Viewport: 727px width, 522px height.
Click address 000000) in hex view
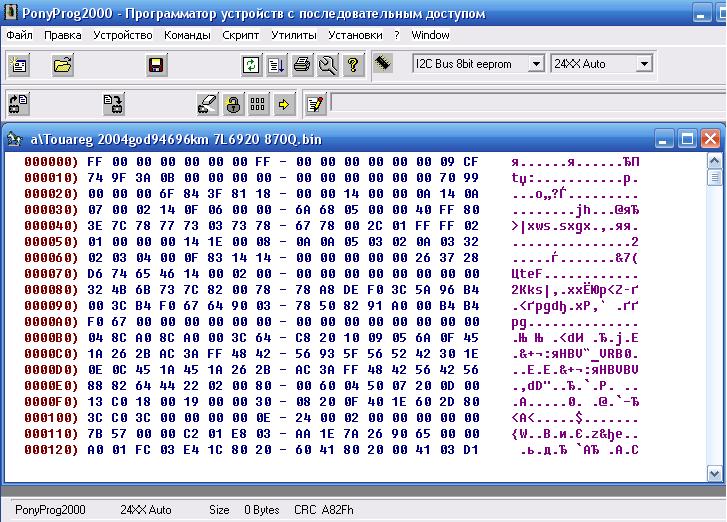point(51,162)
